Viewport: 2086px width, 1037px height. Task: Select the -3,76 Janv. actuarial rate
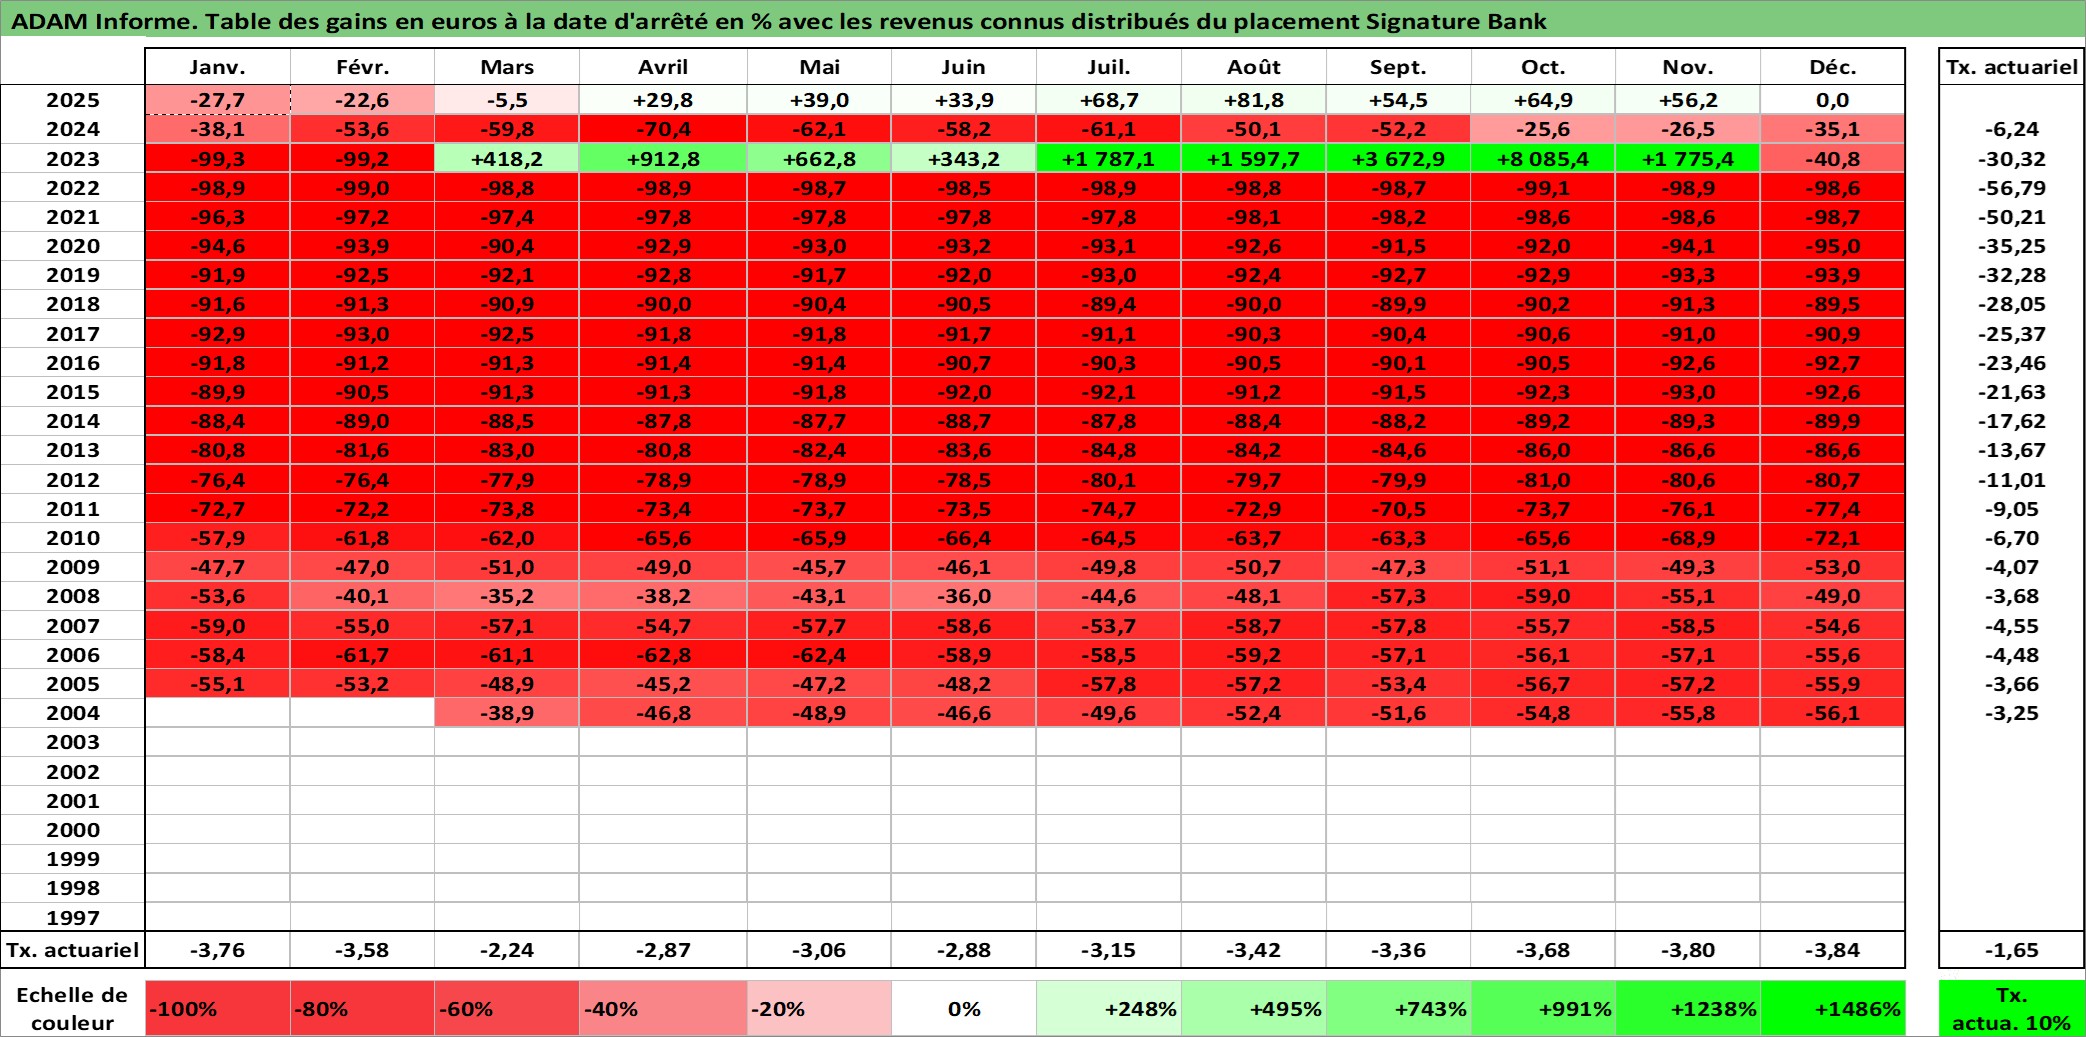pyautogui.click(x=217, y=950)
